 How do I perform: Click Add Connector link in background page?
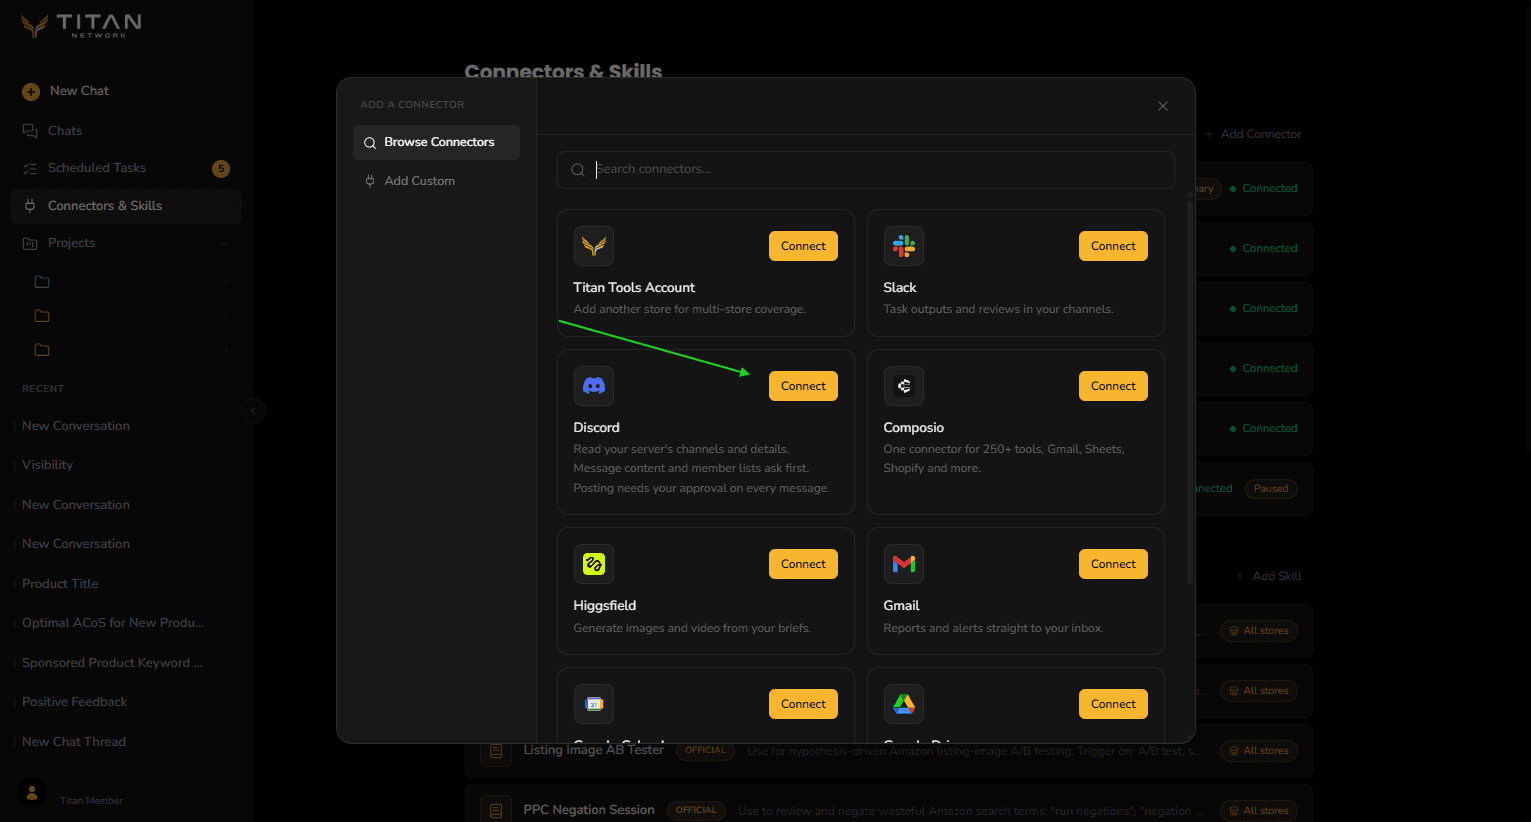[x=1253, y=134]
